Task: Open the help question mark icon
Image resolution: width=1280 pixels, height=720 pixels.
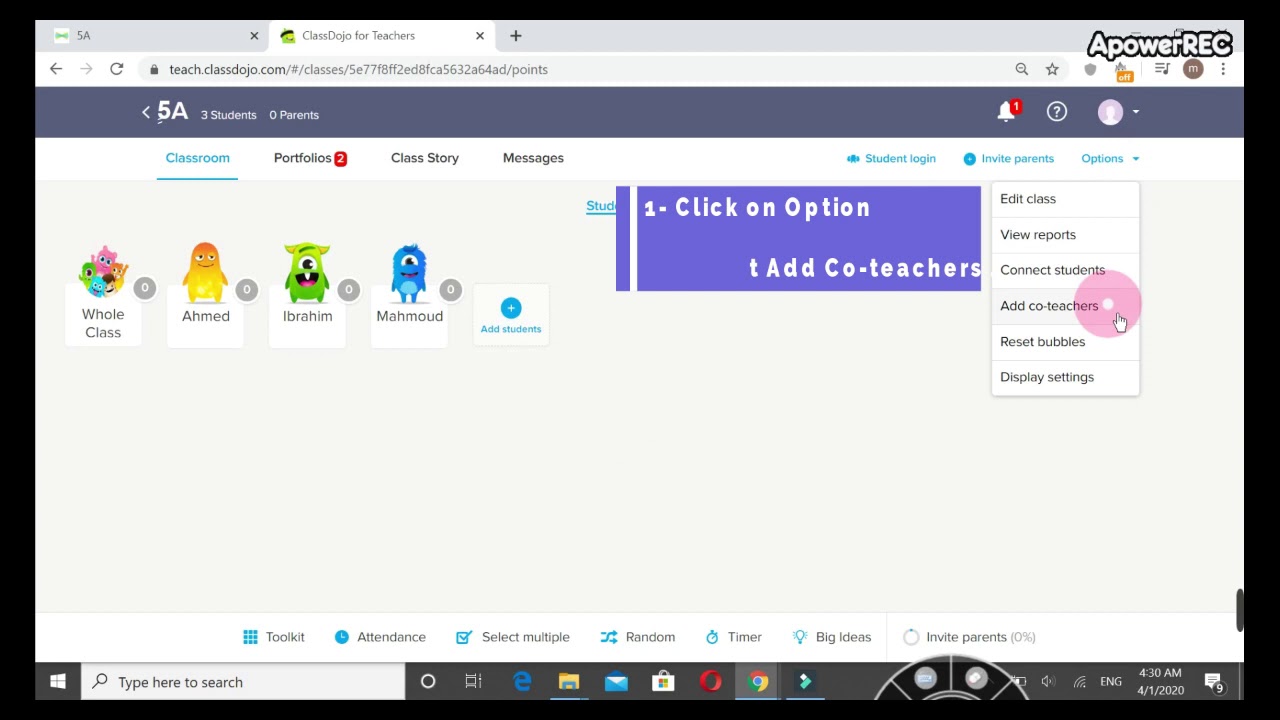Action: pyautogui.click(x=1057, y=112)
